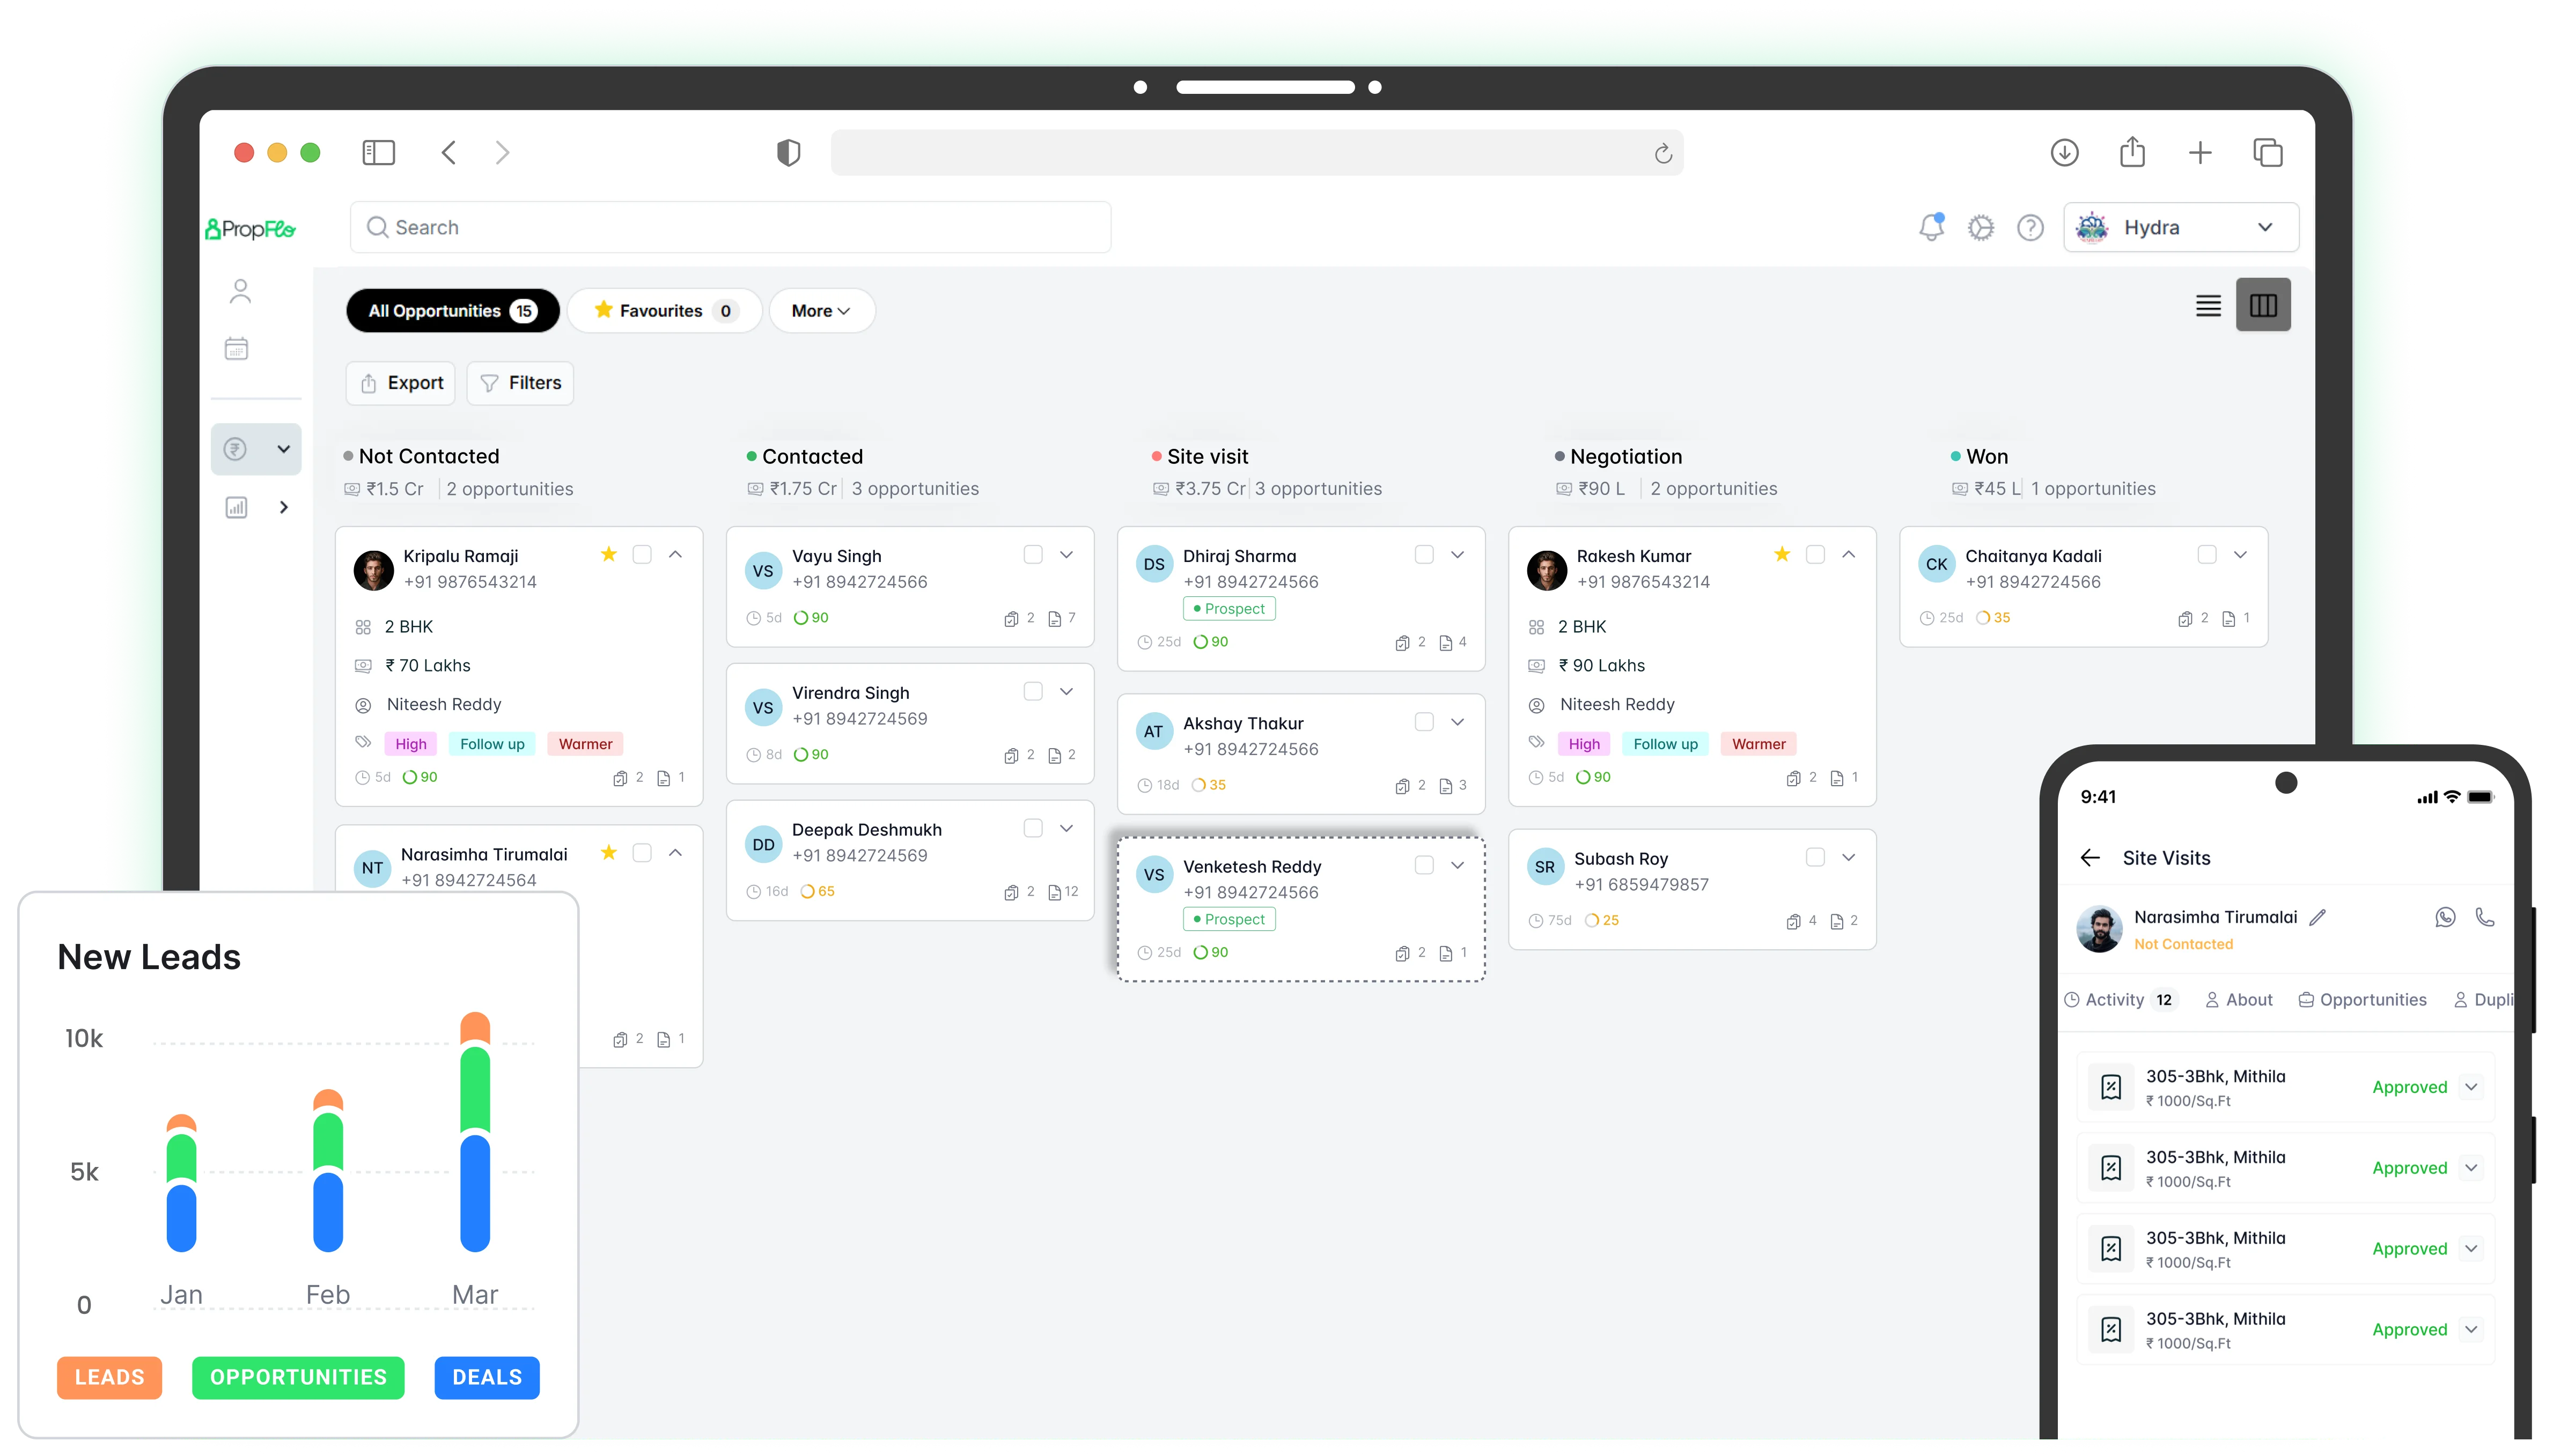The height and width of the screenshot is (1456, 2575).
Task: Click WhatsApp icon for Narasimha Tirumalai
Action: click(2445, 917)
